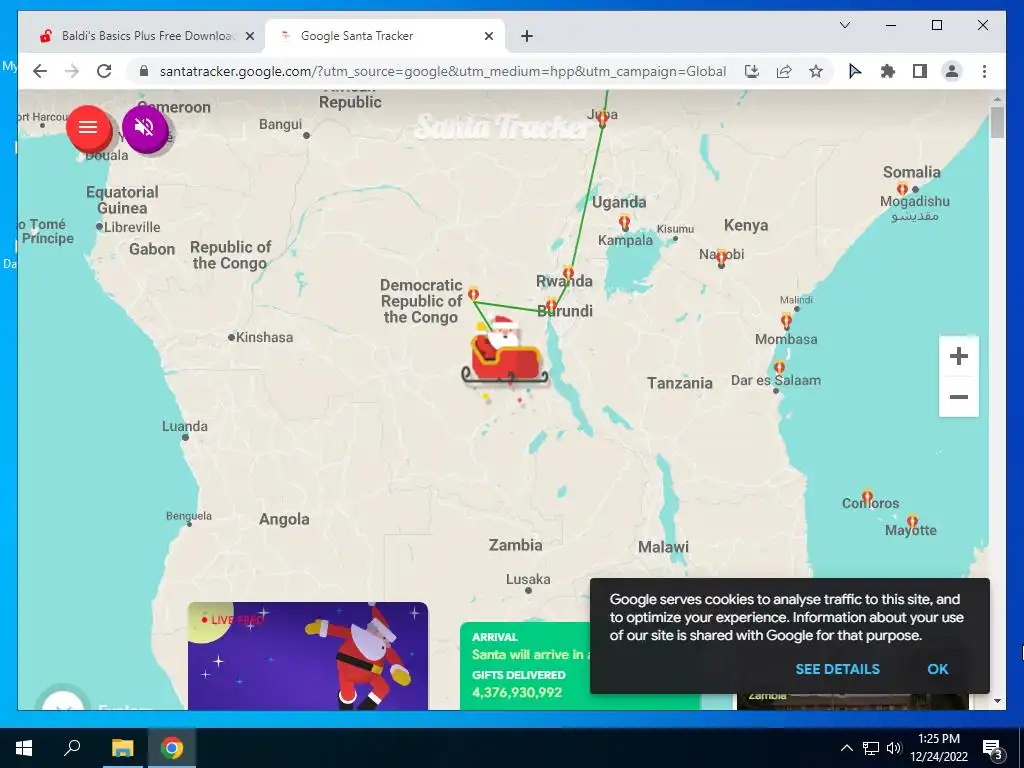Screen dimensions: 1024x768
Task: Zoom in the map with plus button
Action: (958, 356)
